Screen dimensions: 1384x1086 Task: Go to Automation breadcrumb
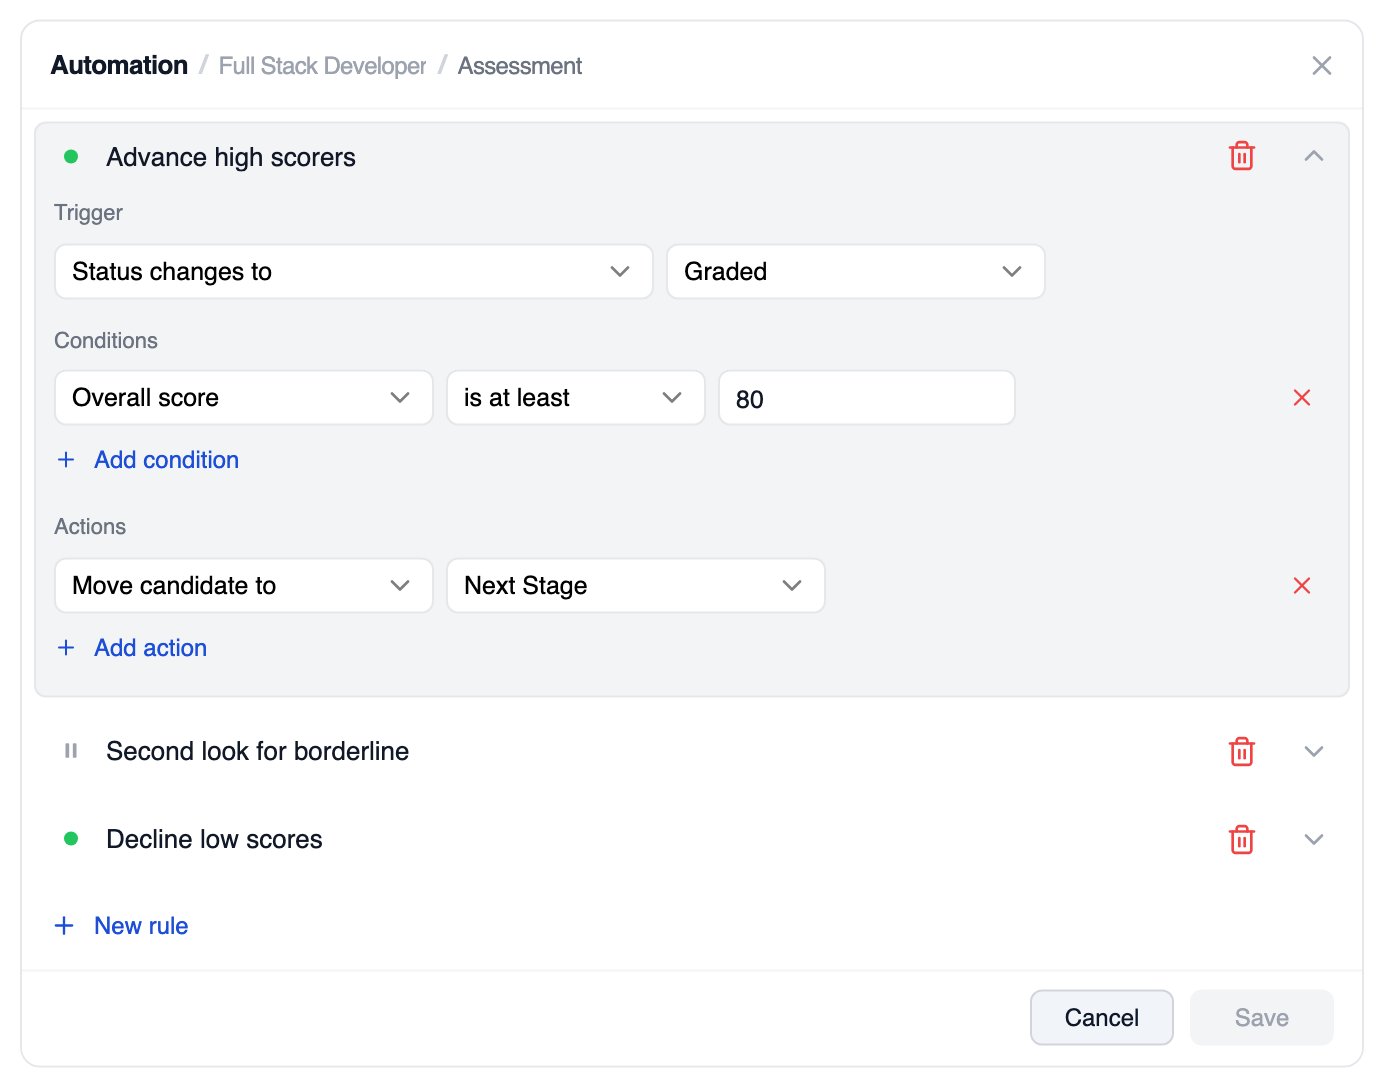119,66
